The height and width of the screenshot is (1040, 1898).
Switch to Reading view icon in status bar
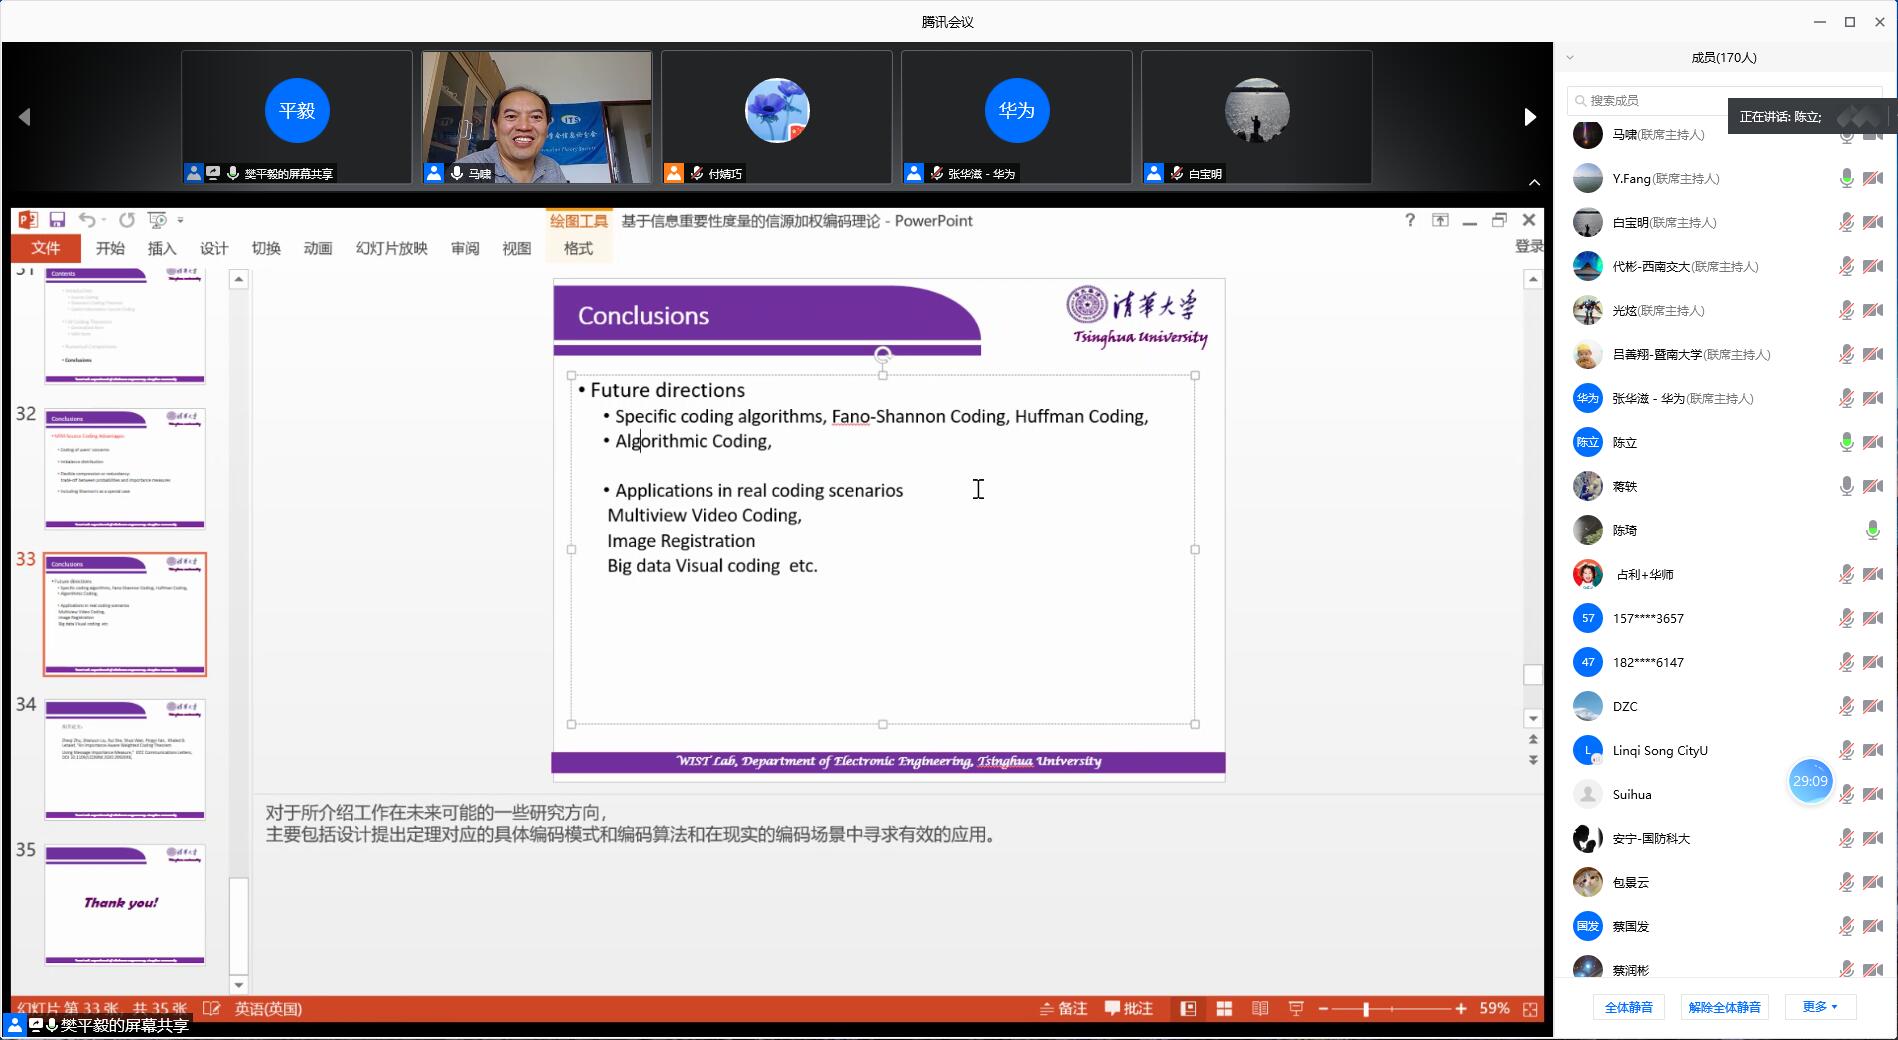(1260, 1009)
